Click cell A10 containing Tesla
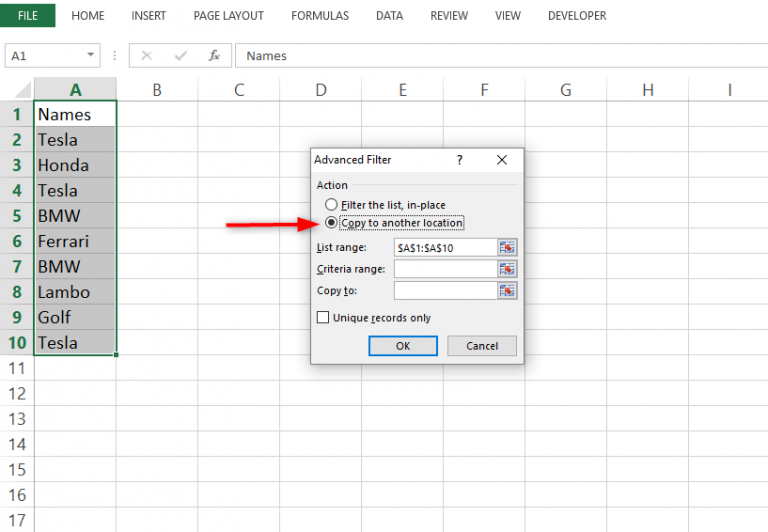The image size is (768, 532). pyautogui.click(x=75, y=342)
